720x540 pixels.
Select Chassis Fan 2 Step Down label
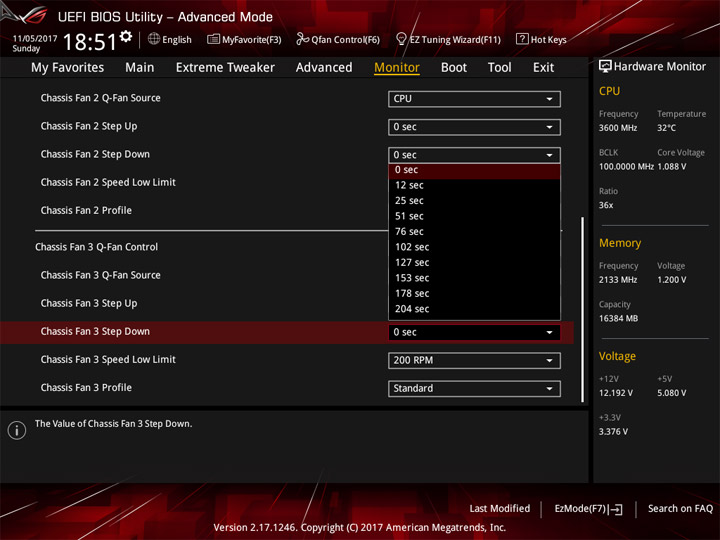click(95, 154)
